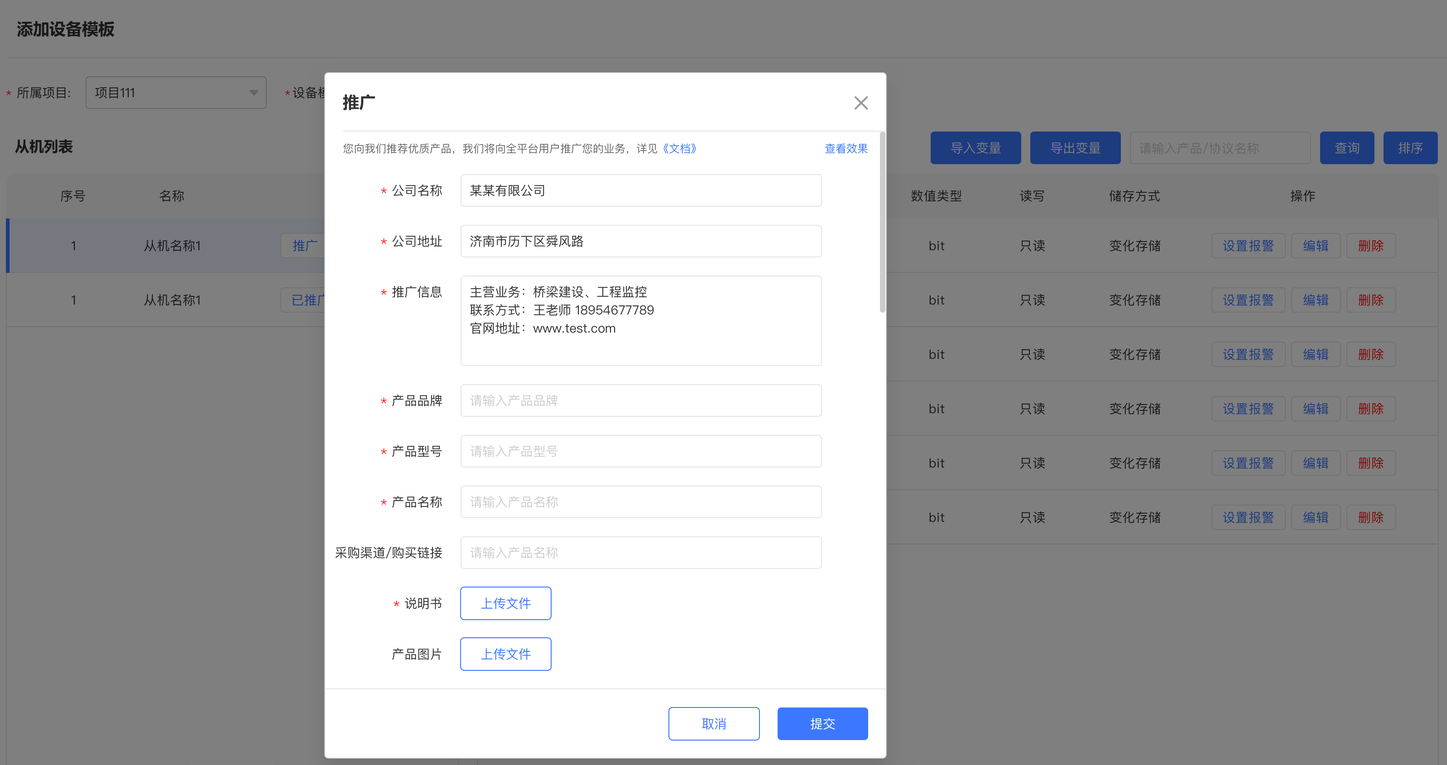
Task: Click 设置报警 in the sixth table row
Action: click(1248, 517)
